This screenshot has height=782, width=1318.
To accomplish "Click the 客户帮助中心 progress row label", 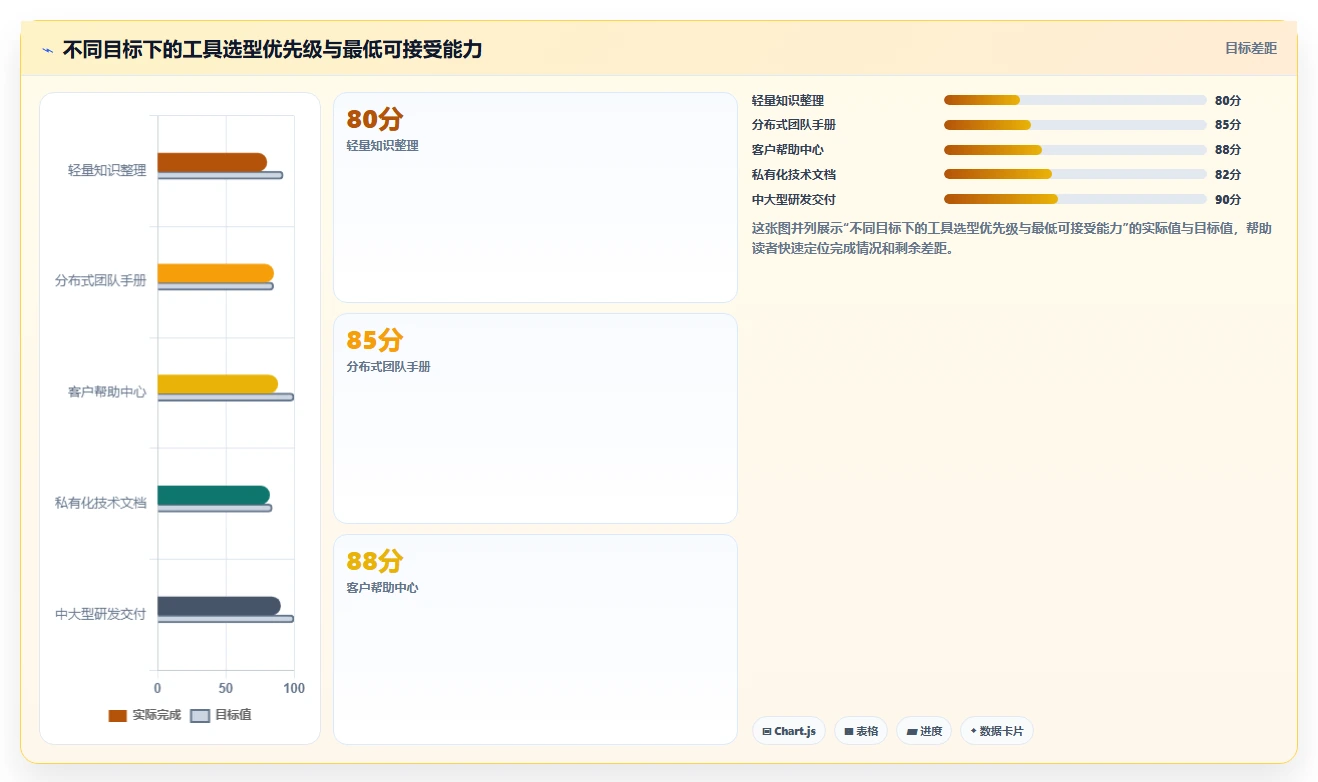I will (788, 150).
